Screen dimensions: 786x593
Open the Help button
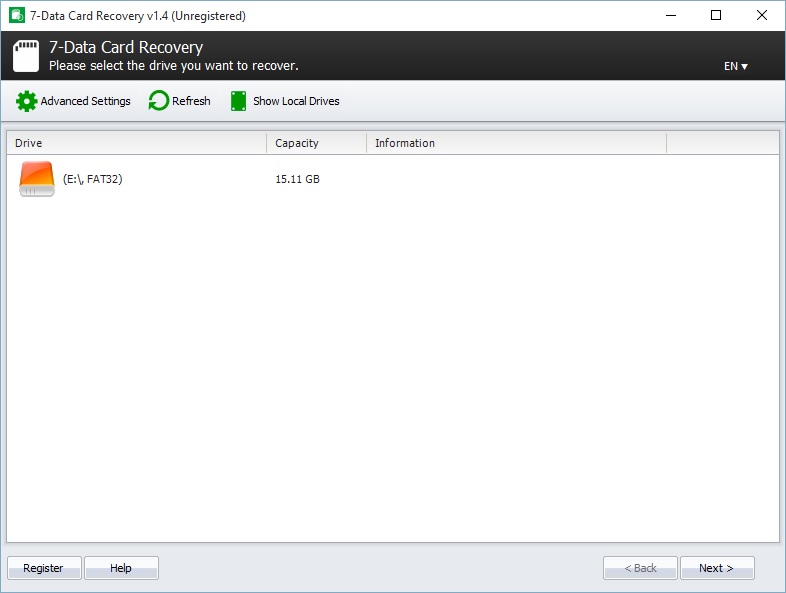[x=121, y=568]
